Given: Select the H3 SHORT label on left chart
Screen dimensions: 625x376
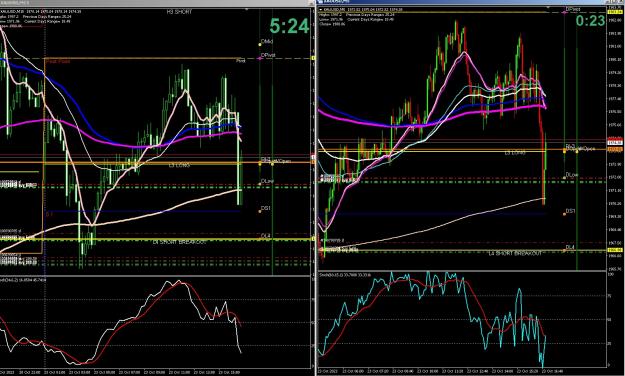Looking at the screenshot, I should [x=179, y=12].
